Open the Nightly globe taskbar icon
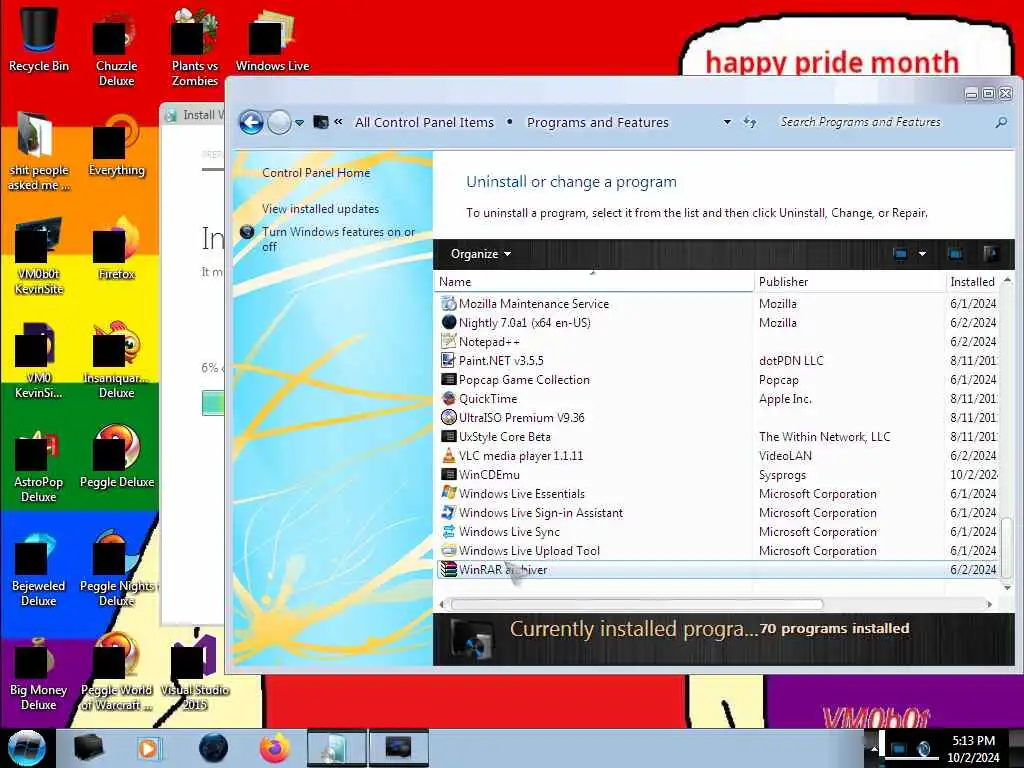The height and width of the screenshot is (768, 1024). click(213, 748)
